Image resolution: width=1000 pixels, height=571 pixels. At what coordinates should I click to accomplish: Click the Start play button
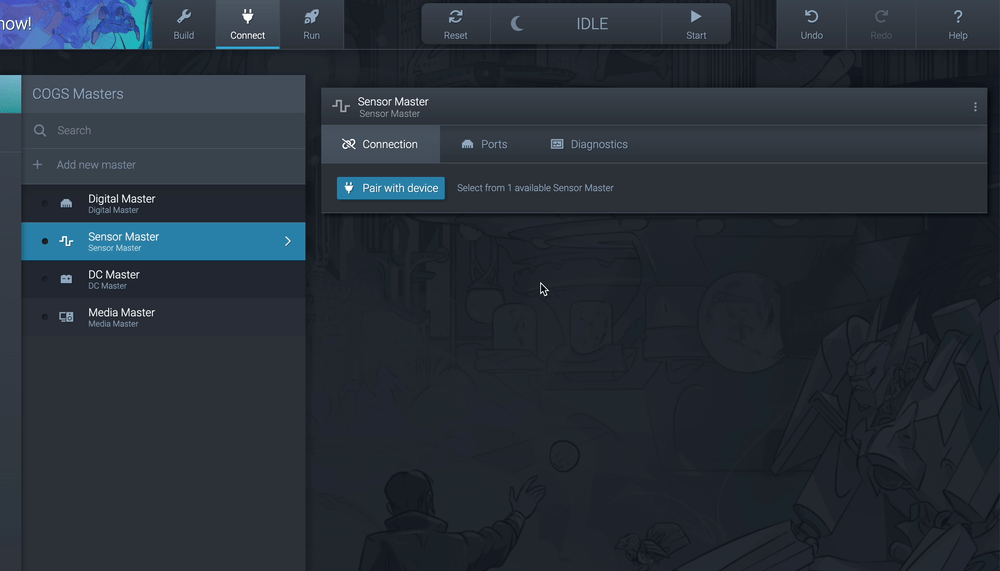696,24
